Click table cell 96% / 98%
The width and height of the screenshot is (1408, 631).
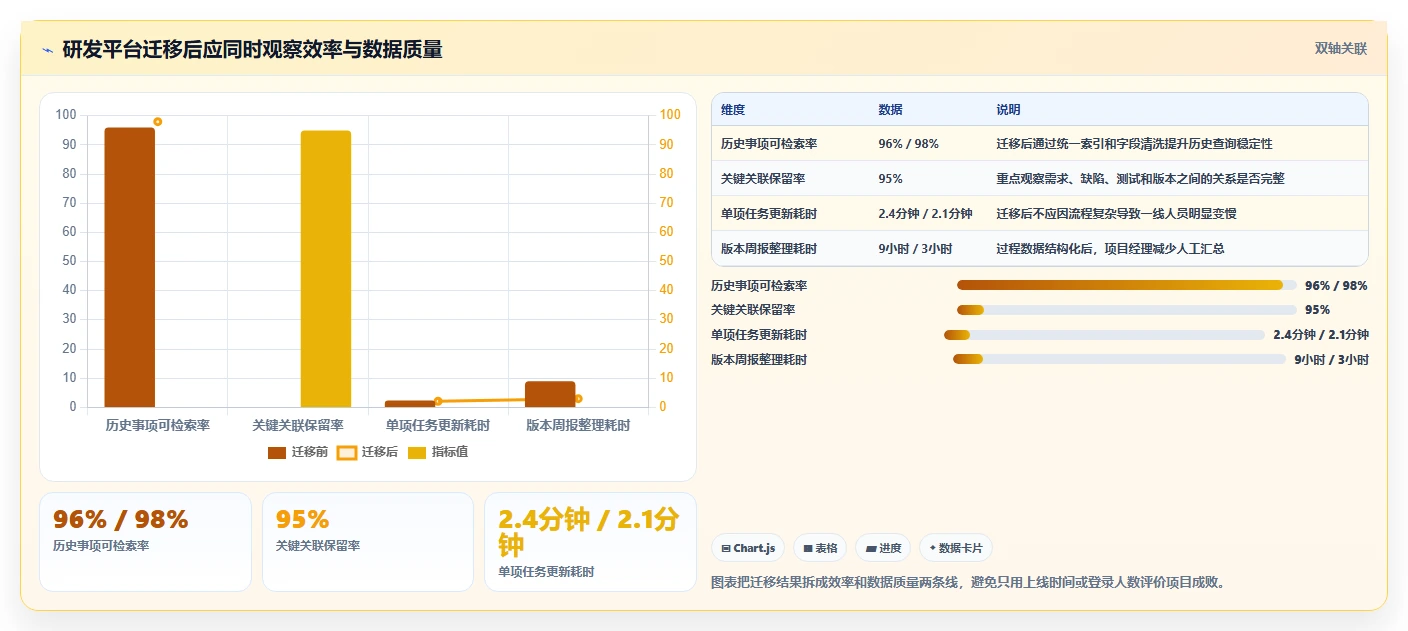click(x=908, y=144)
